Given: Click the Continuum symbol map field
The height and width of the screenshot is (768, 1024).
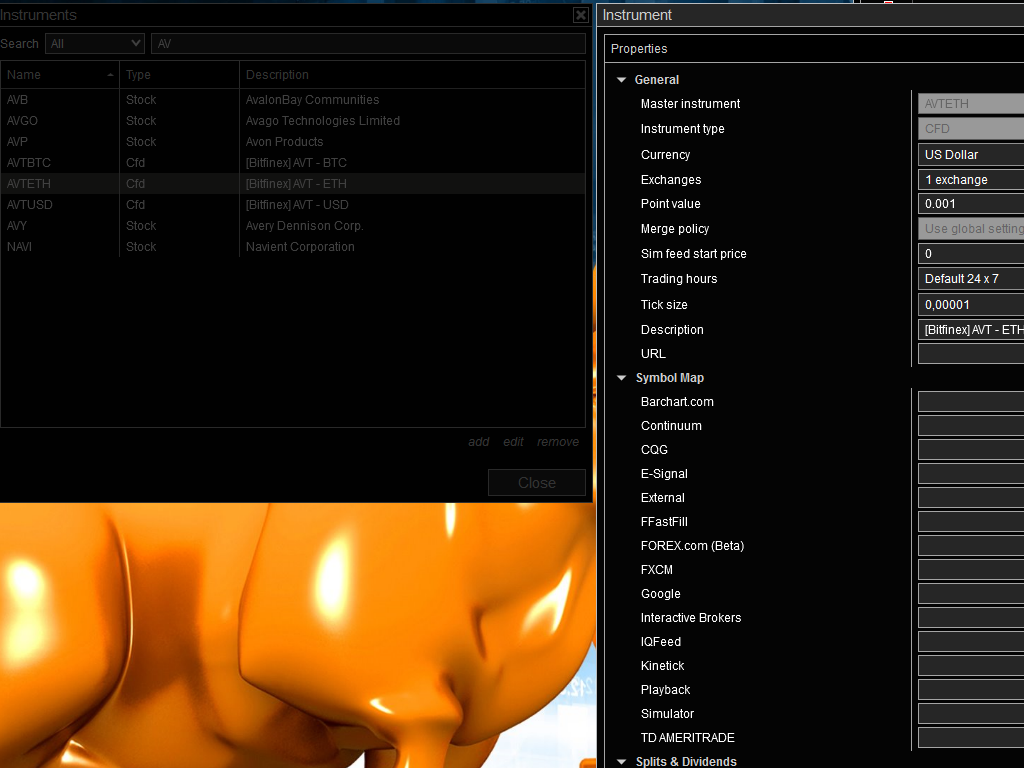Looking at the screenshot, I should click(971, 426).
